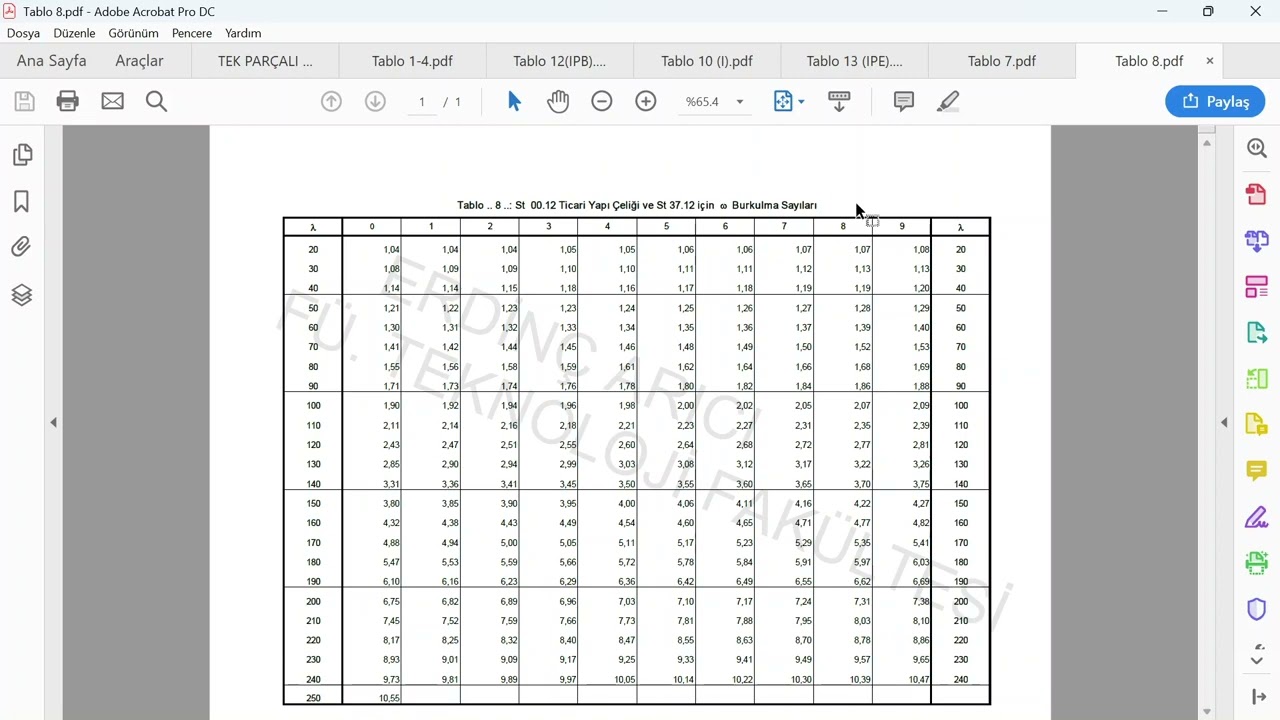Viewport: 1280px width, 720px height.
Task: Go to previous page arrow
Action: 331,101
